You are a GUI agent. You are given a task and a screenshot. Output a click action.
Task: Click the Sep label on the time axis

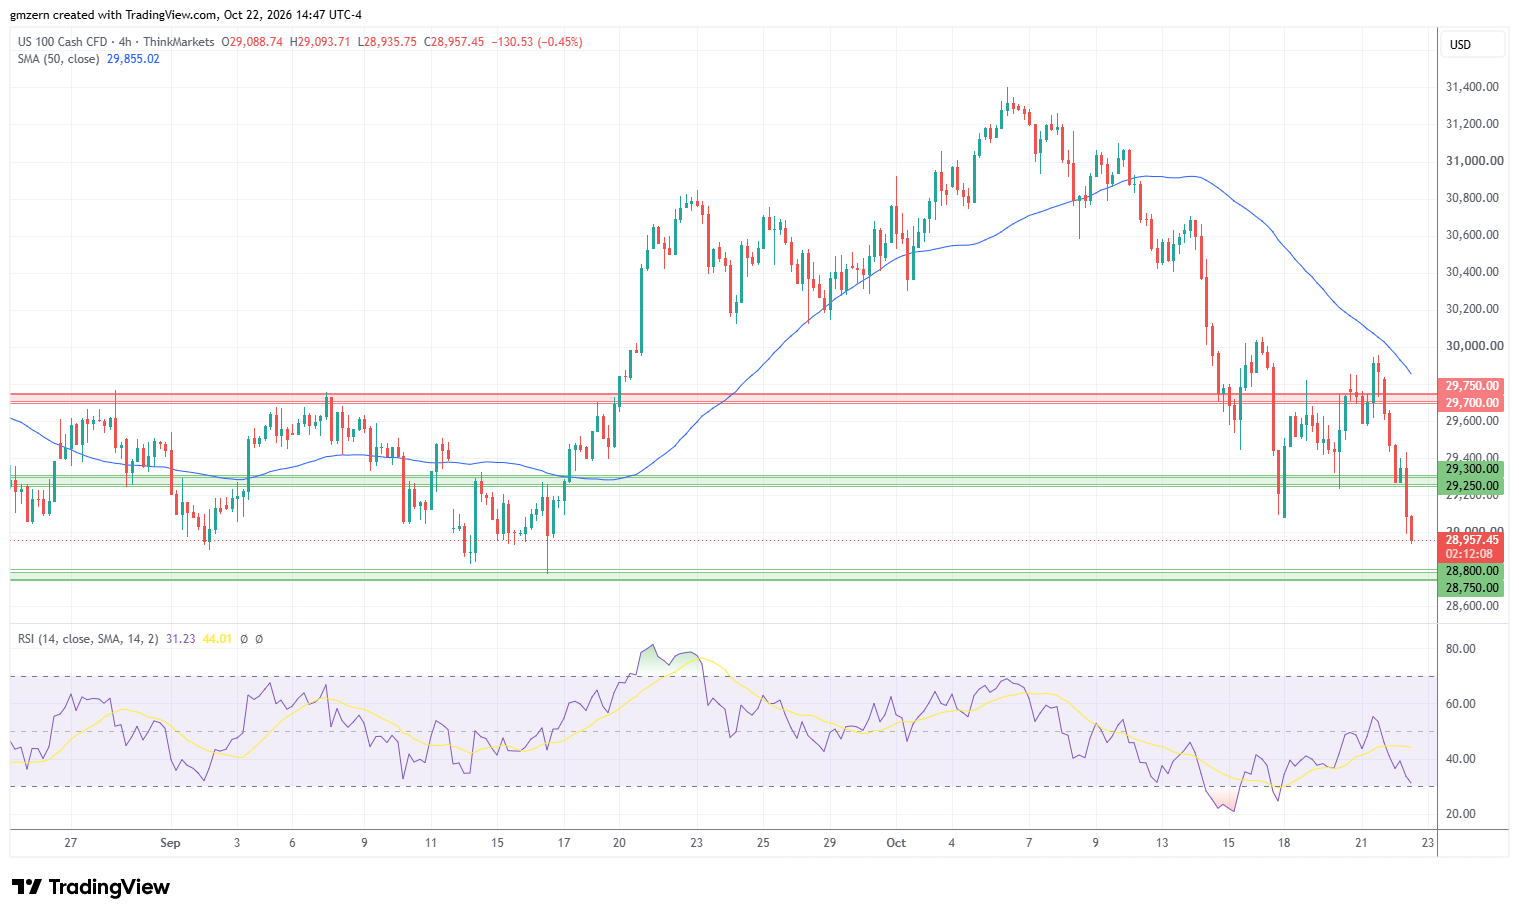coord(170,843)
